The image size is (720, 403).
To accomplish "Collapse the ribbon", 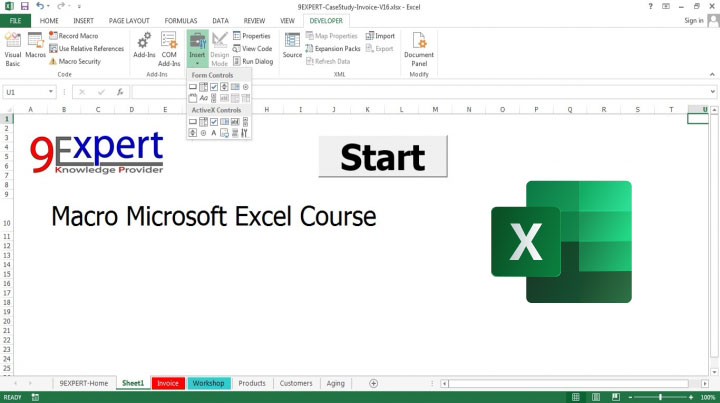I will click(712, 74).
